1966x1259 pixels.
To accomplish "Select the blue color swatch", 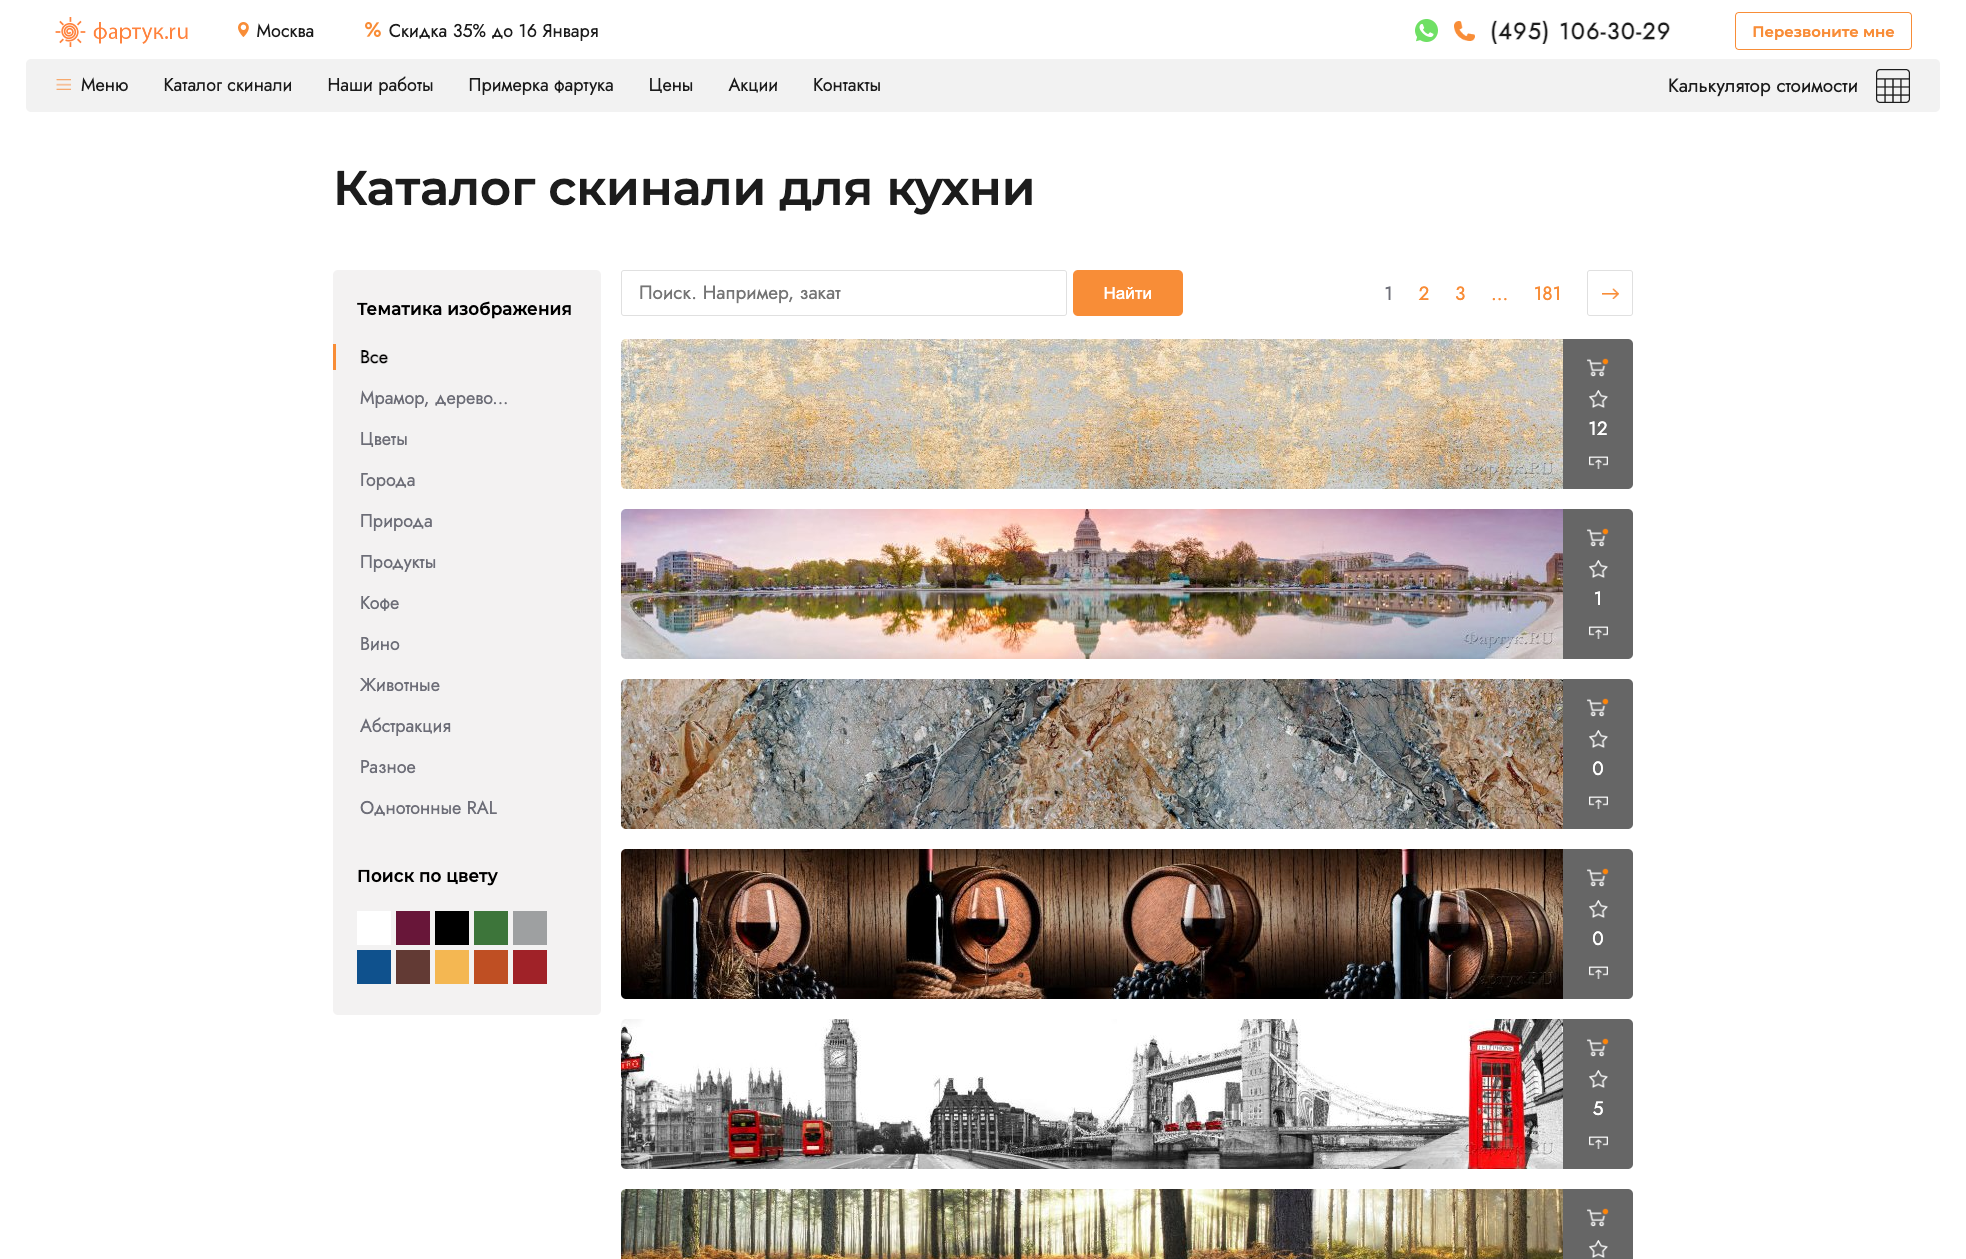I will (x=374, y=967).
